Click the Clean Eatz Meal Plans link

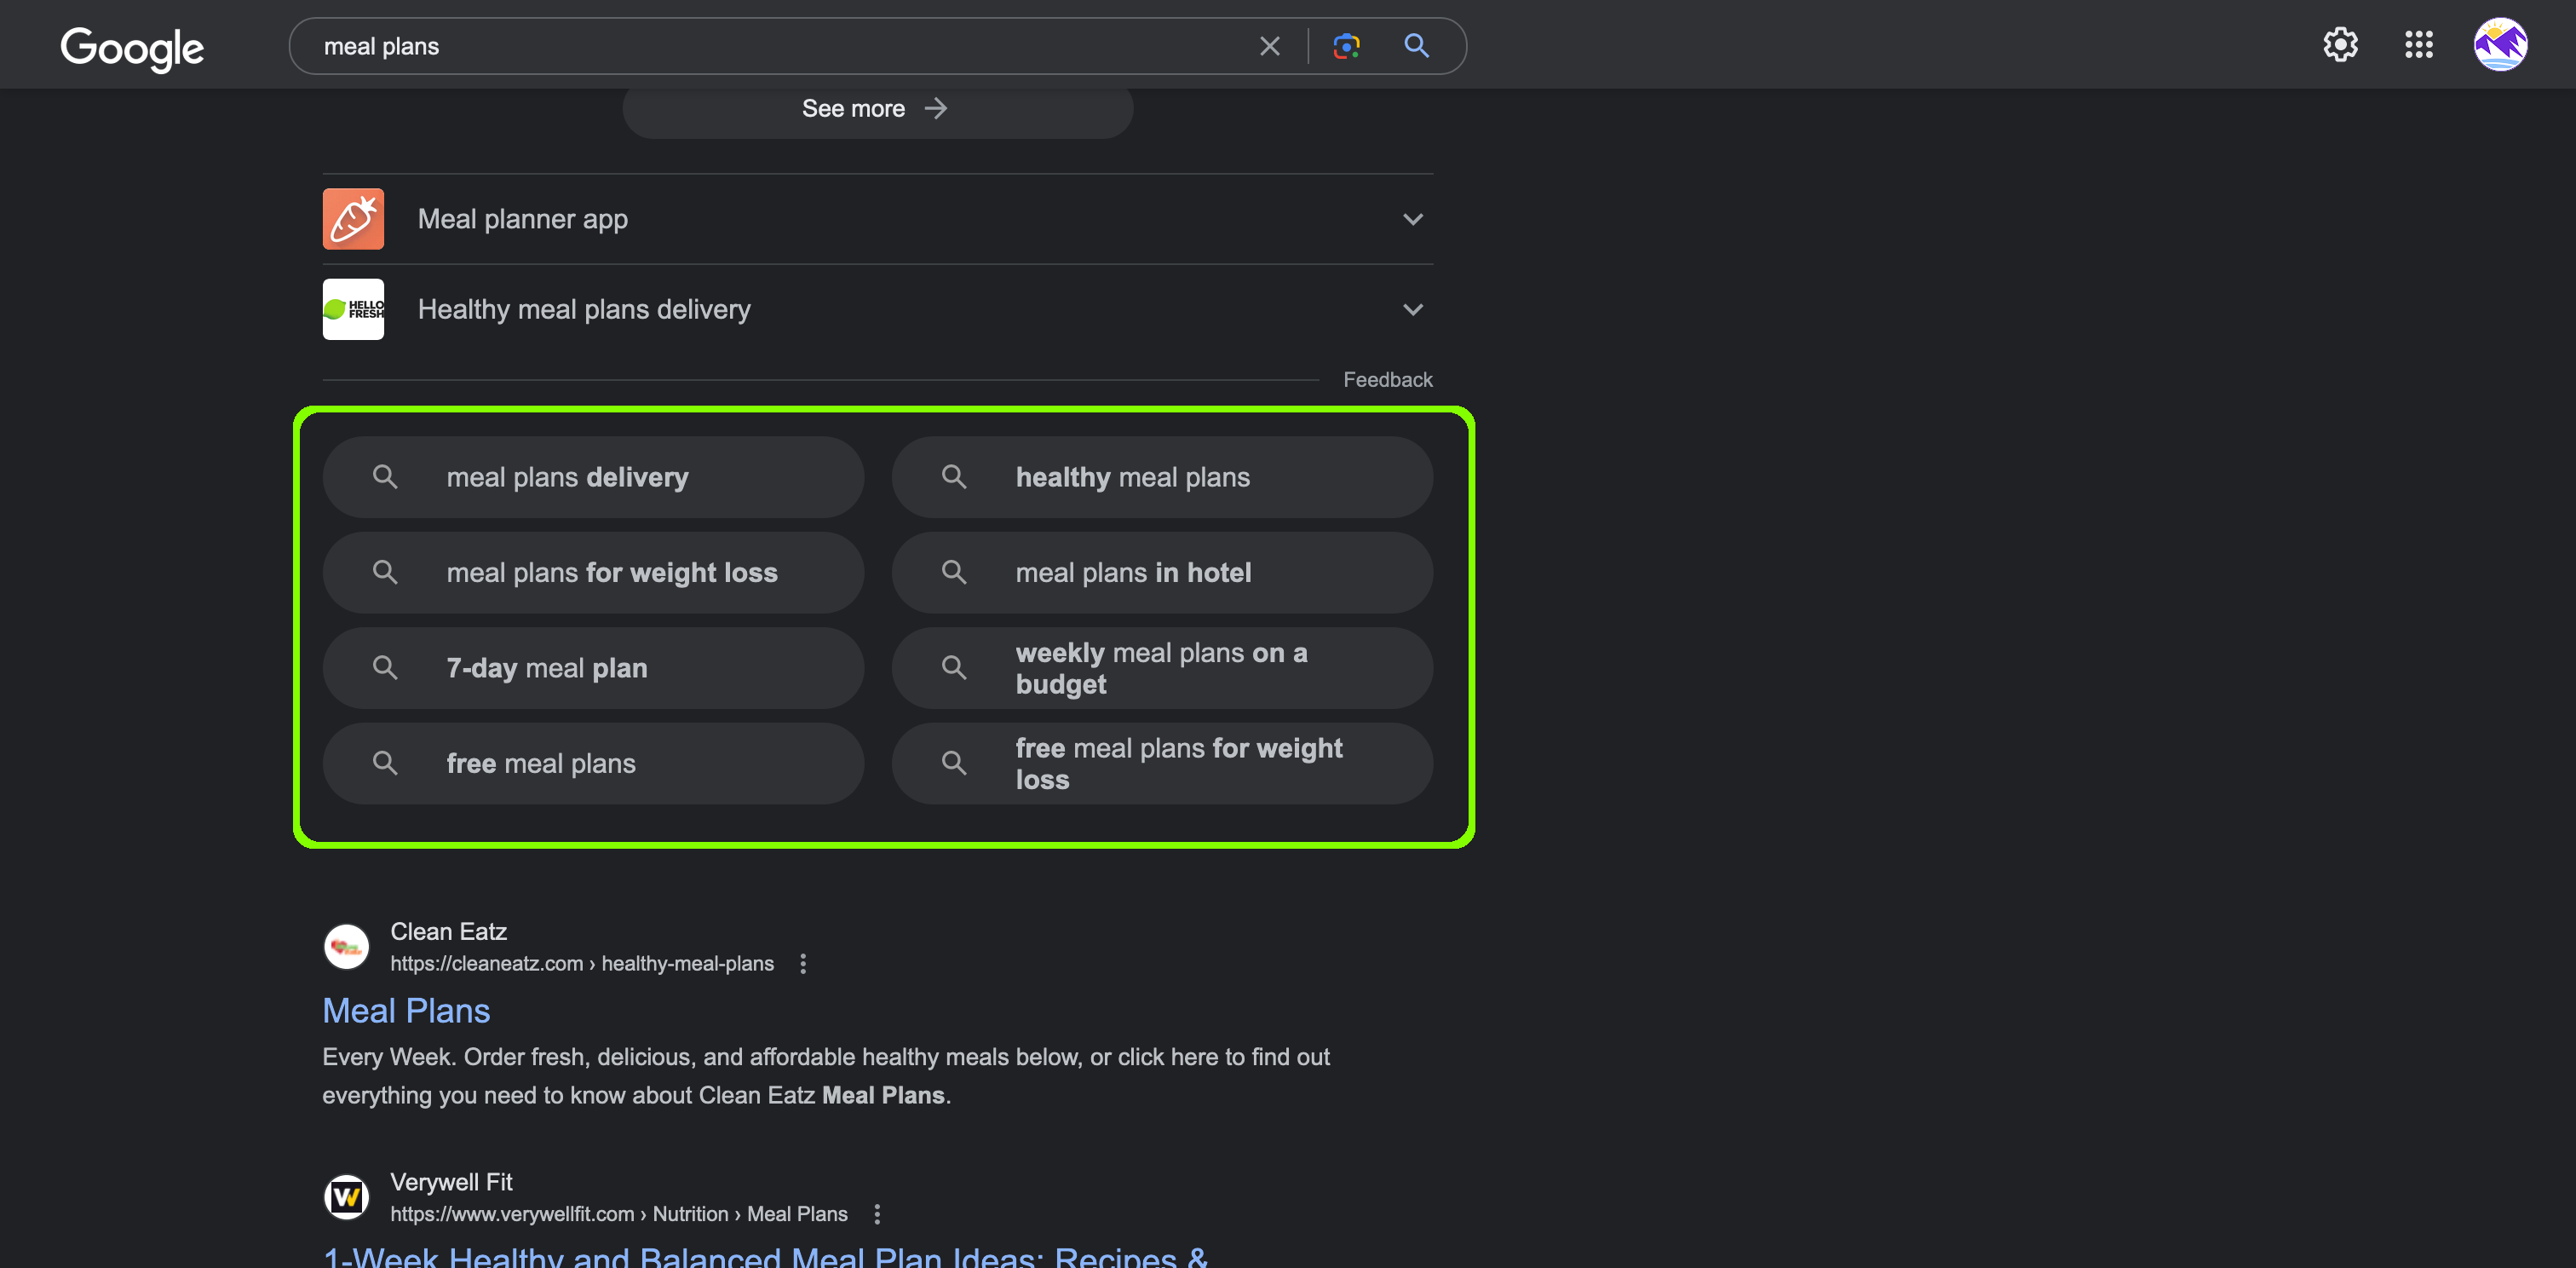click(405, 1010)
